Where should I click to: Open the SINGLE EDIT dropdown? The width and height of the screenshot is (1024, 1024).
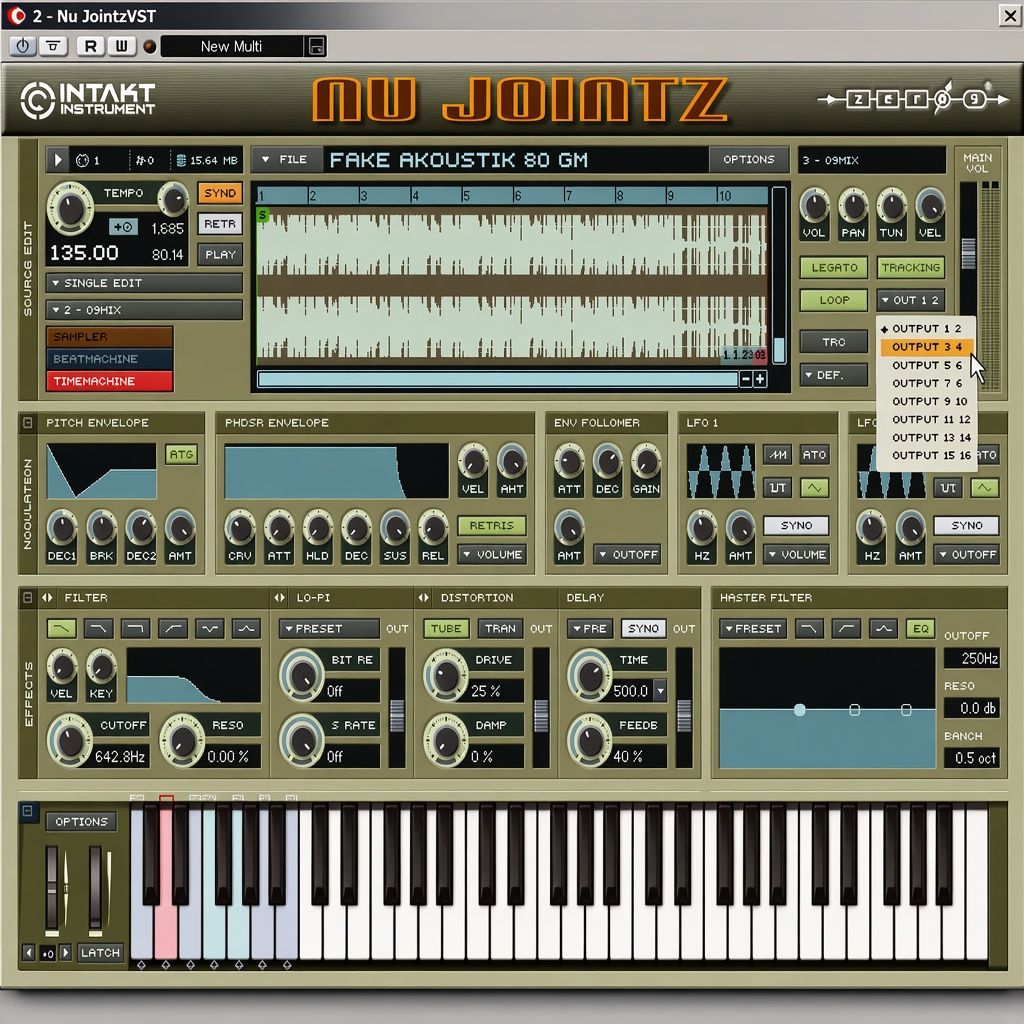point(144,283)
